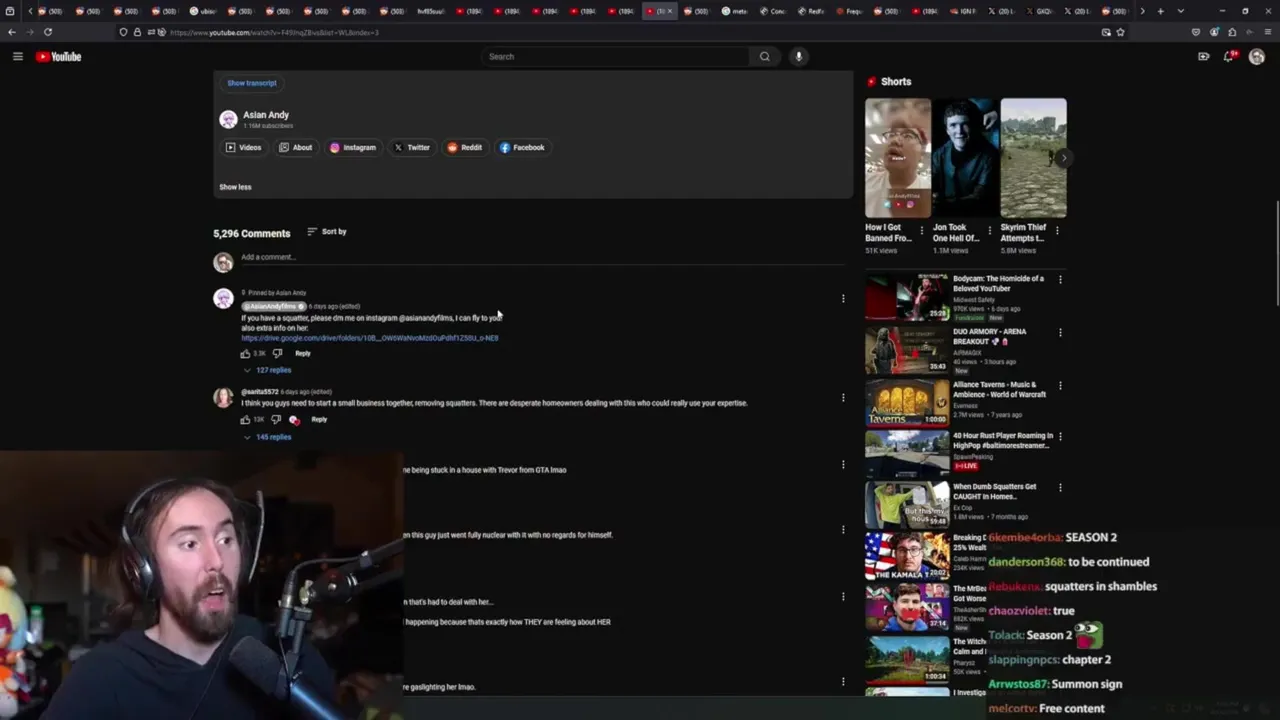Expand 145 replies on sarita5572 comment
This screenshot has width=1280, height=720.
pos(266,437)
